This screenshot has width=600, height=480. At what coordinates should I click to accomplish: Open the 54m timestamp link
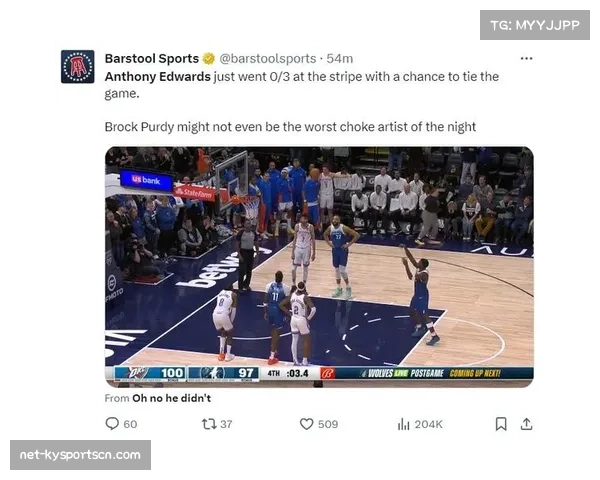[340, 59]
